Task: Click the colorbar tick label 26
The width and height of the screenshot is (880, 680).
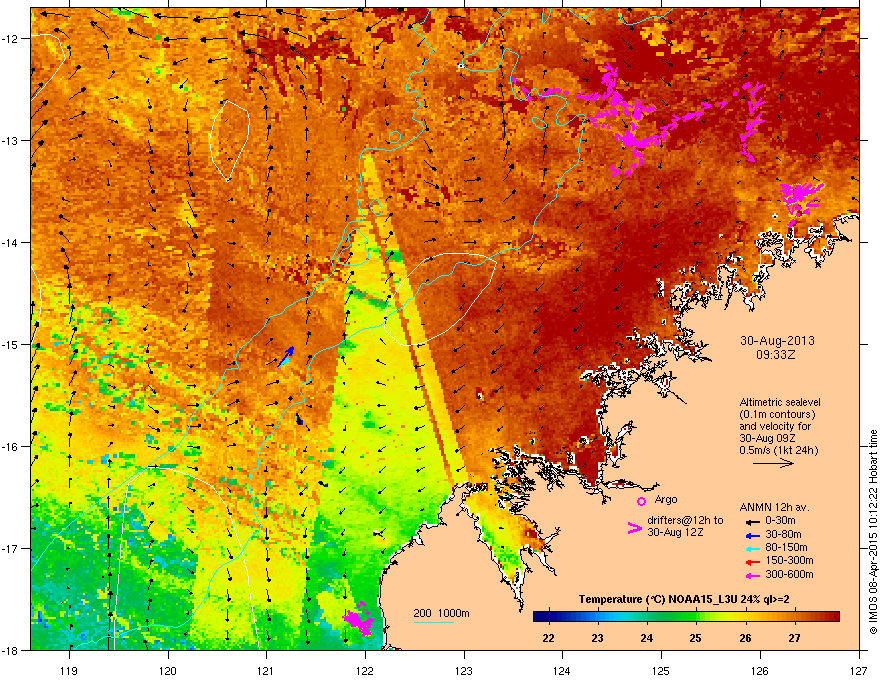Action: [745, 638]
